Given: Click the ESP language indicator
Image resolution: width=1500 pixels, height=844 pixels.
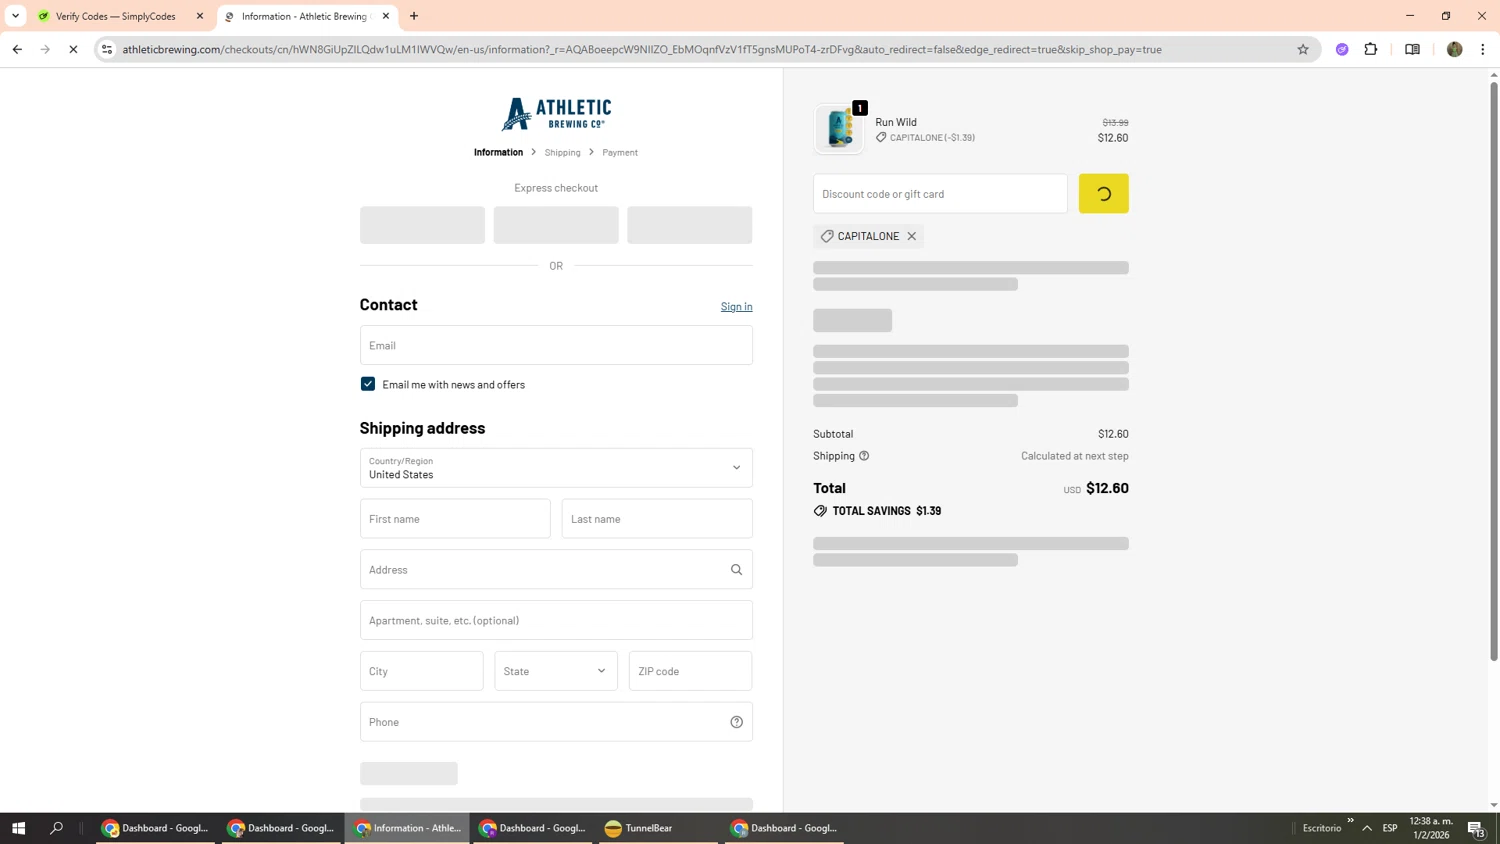Looking at the screenshot, I should (x=1390, y=828).
